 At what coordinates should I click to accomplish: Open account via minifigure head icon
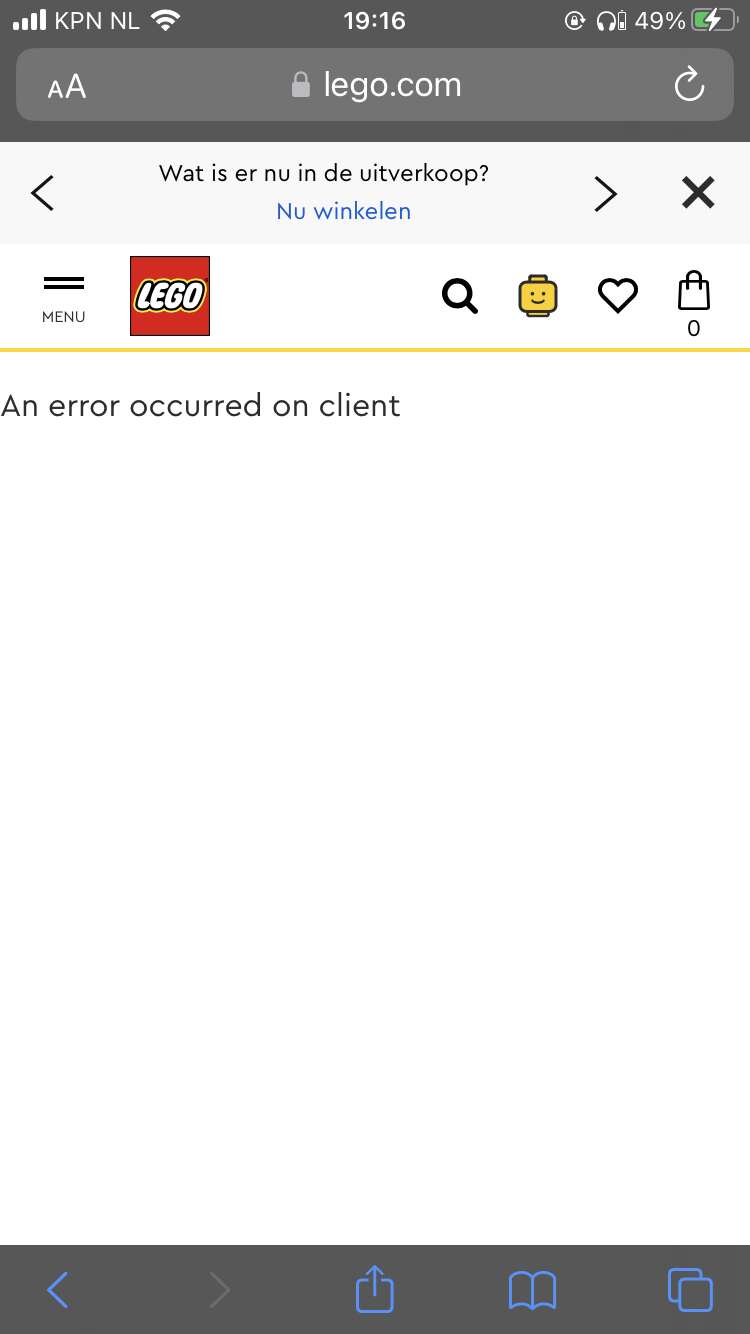[538, 296]
